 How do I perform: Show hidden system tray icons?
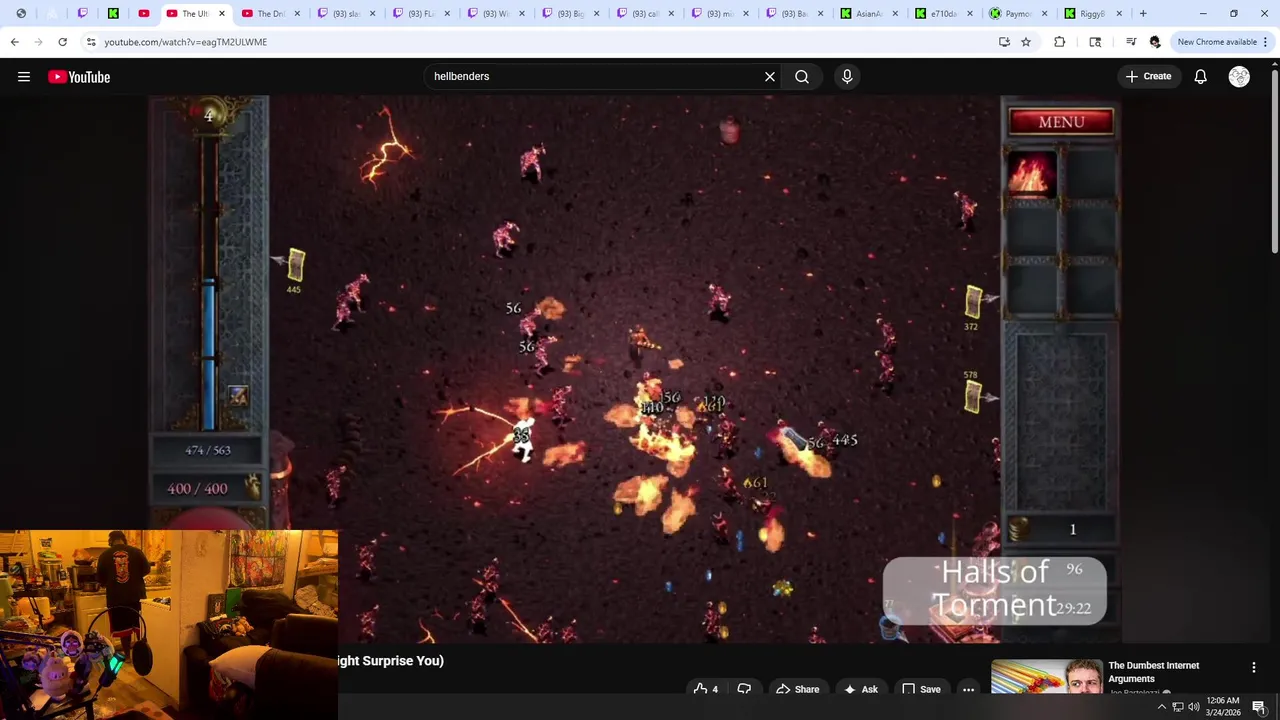[1162, 707]
